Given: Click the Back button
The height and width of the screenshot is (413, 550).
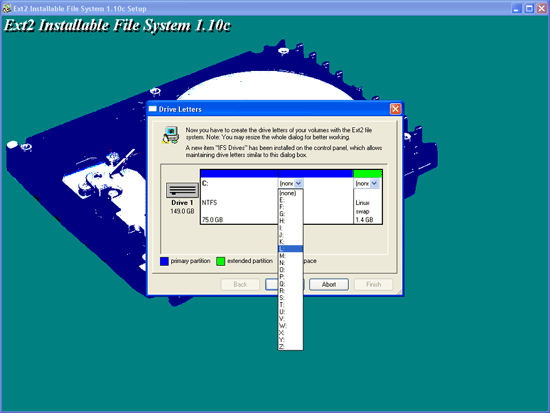Looking at the screenshot, I should [x=240, y=285].
